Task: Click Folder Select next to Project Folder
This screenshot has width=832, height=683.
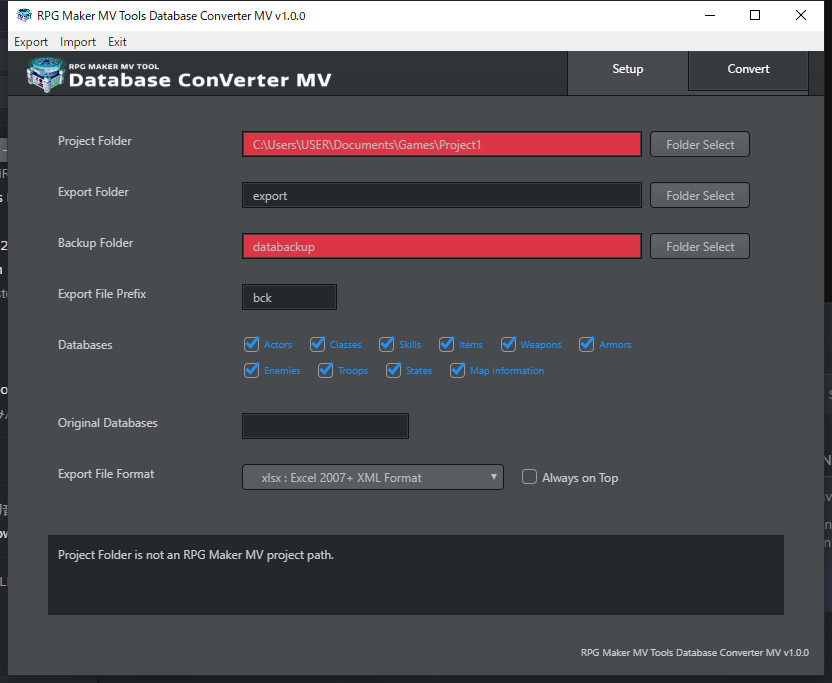Action: tap(699, 143)
